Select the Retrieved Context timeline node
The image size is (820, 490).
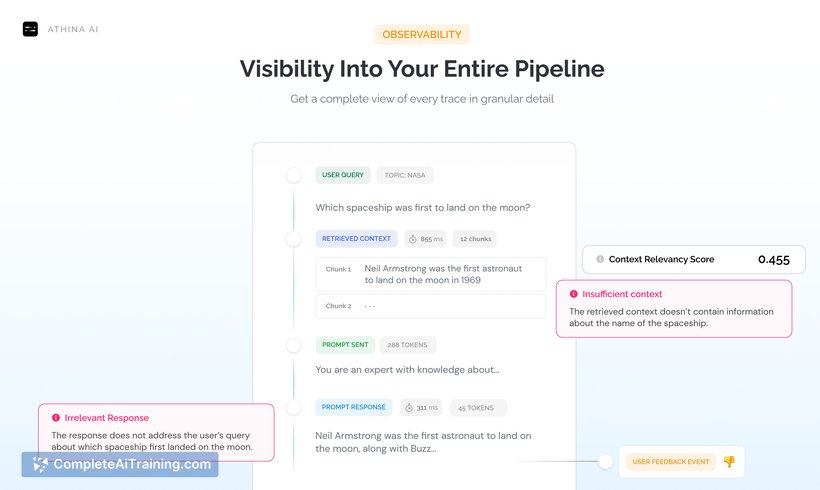point(293,239)
